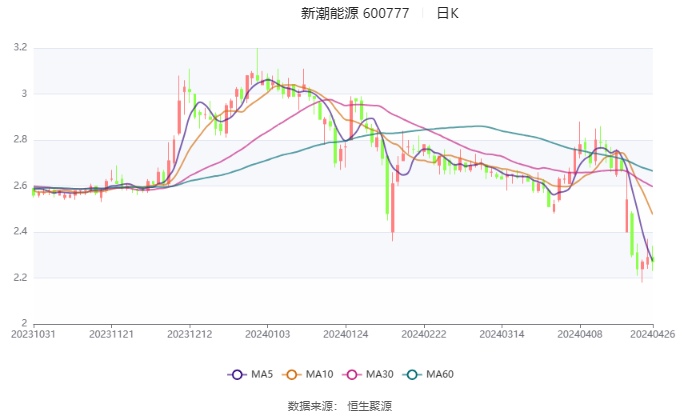
Task: Click the chart title 新潮能源 600777
Action: click(355, 13)
